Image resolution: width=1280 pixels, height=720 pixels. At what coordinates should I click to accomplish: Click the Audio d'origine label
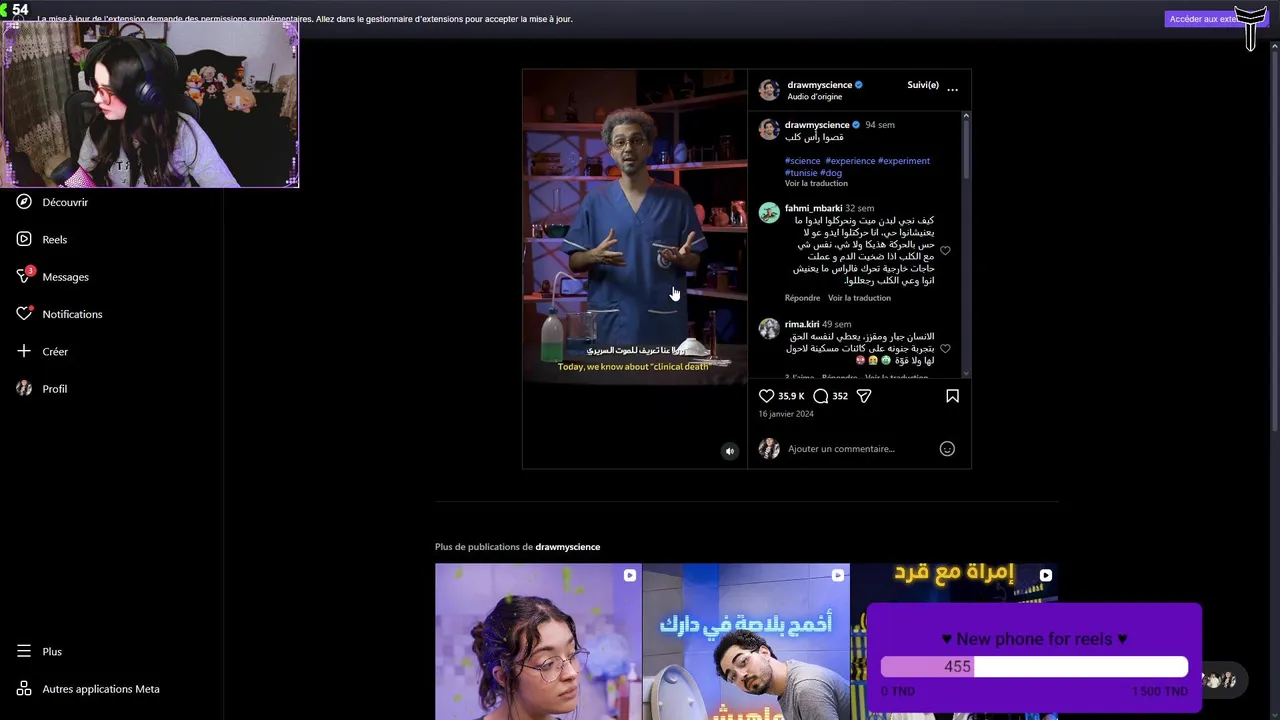coord(814,97)
